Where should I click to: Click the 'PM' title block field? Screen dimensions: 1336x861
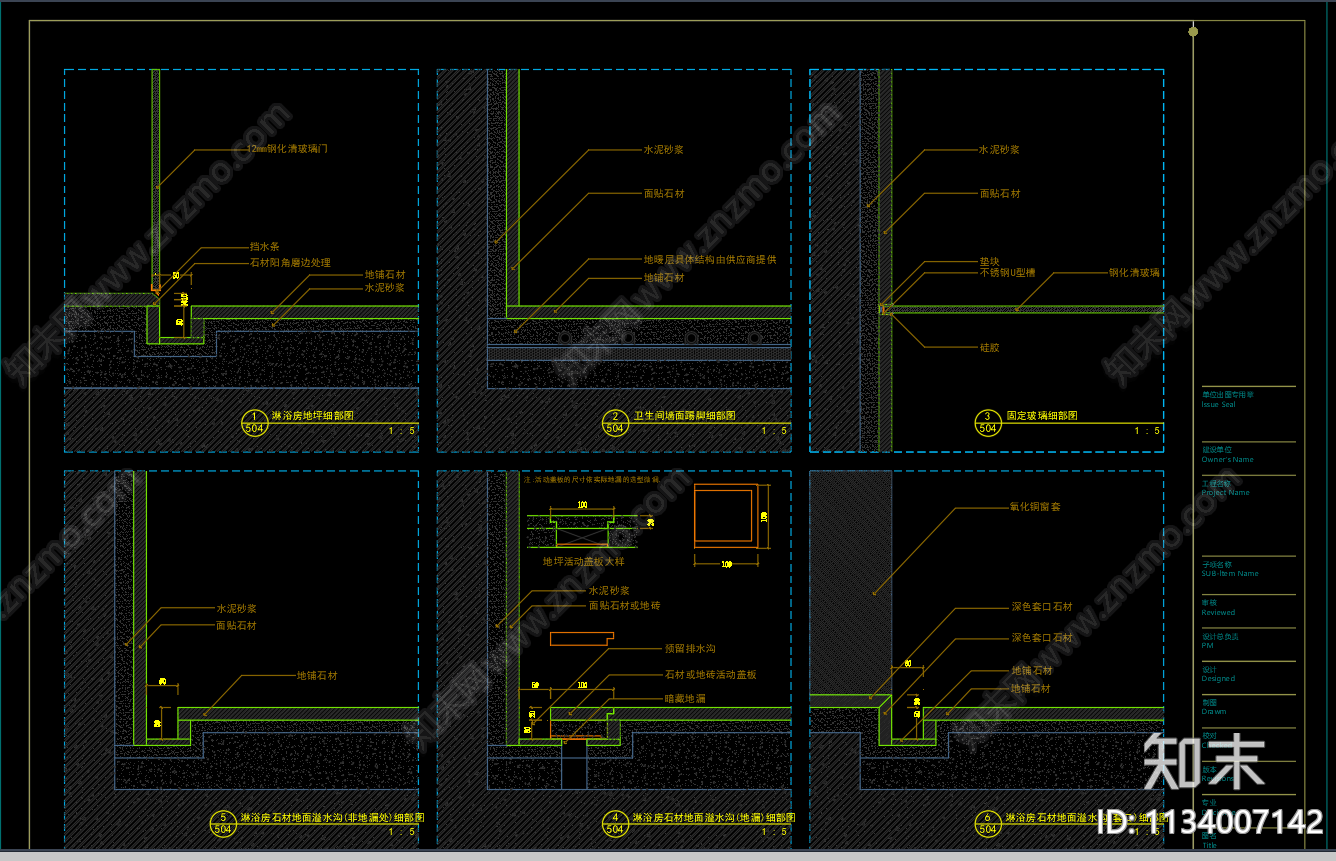tap(1207, 646)
